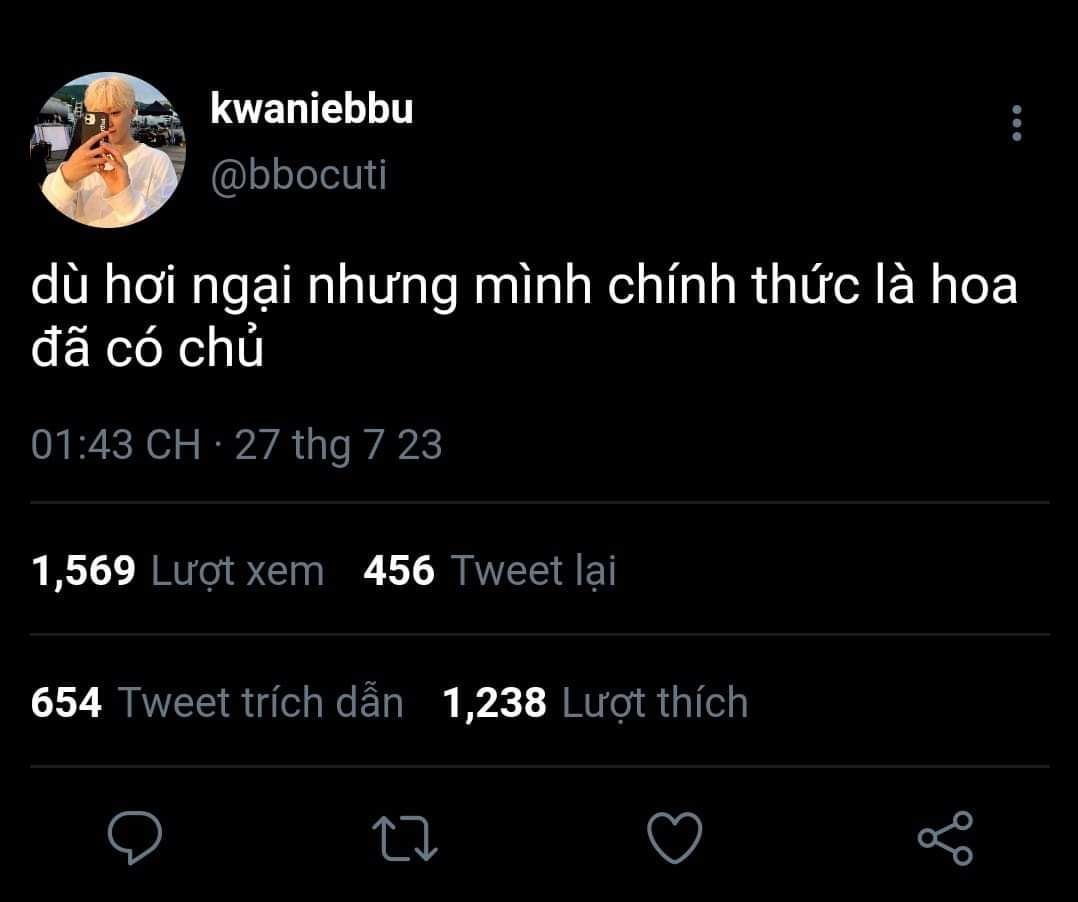This screenshot has width=1078, height=902.
Task: Tap the reply speech bubble icon
Action: [x=135, y=837]
